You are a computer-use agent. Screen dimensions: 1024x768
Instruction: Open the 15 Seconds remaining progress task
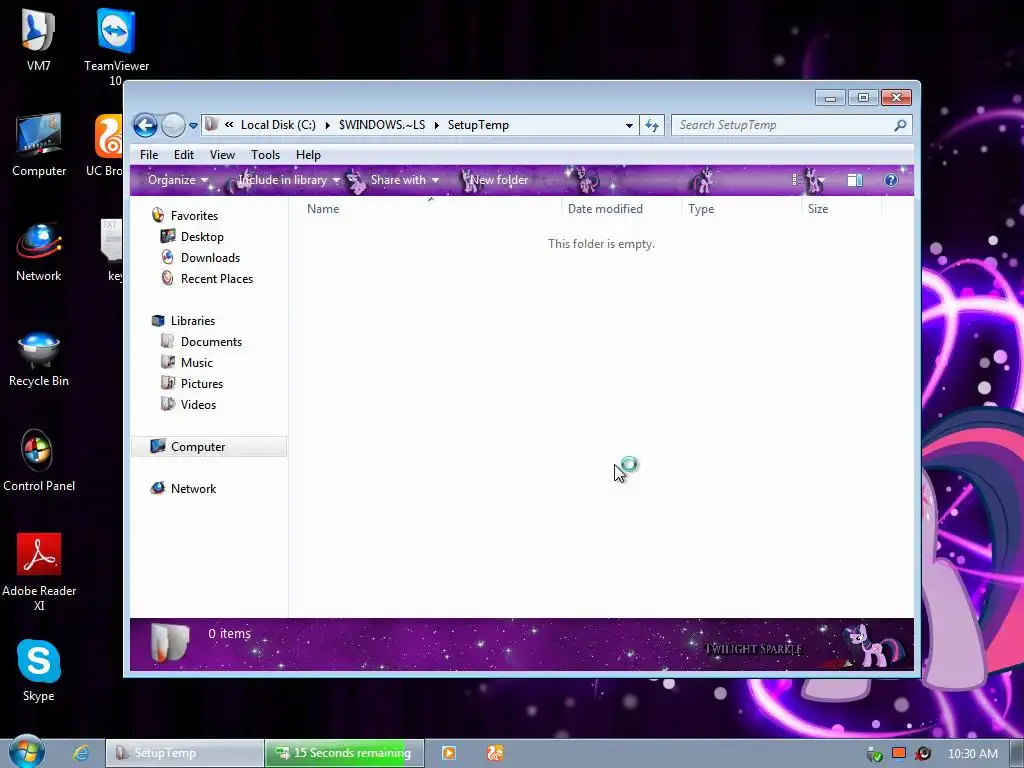click(x=344, y=753)
